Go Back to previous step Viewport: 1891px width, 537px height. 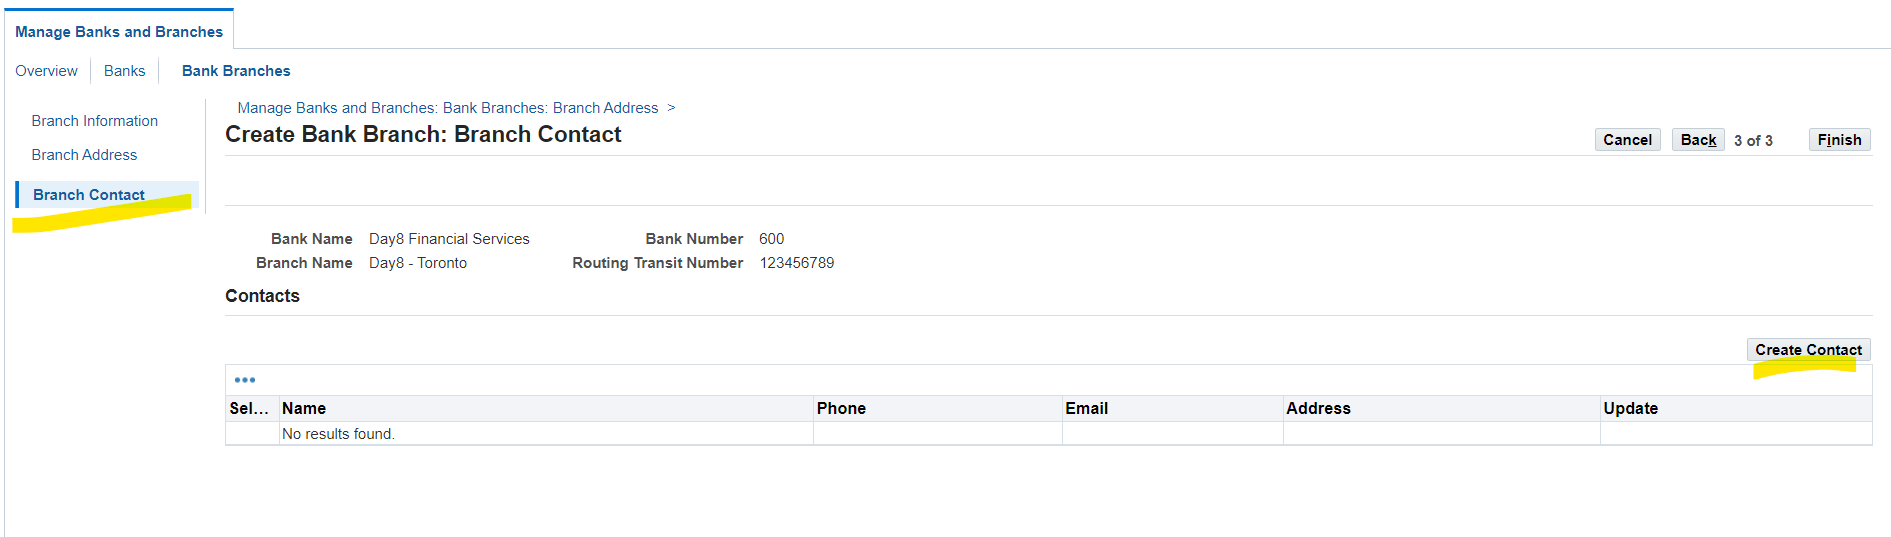tap(1698, 140)
